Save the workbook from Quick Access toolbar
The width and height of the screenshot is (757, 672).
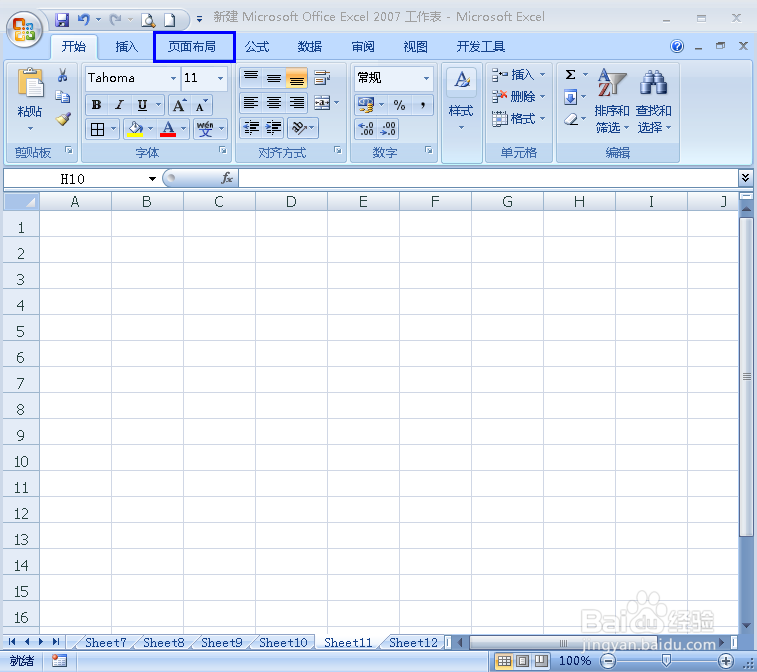62,20
